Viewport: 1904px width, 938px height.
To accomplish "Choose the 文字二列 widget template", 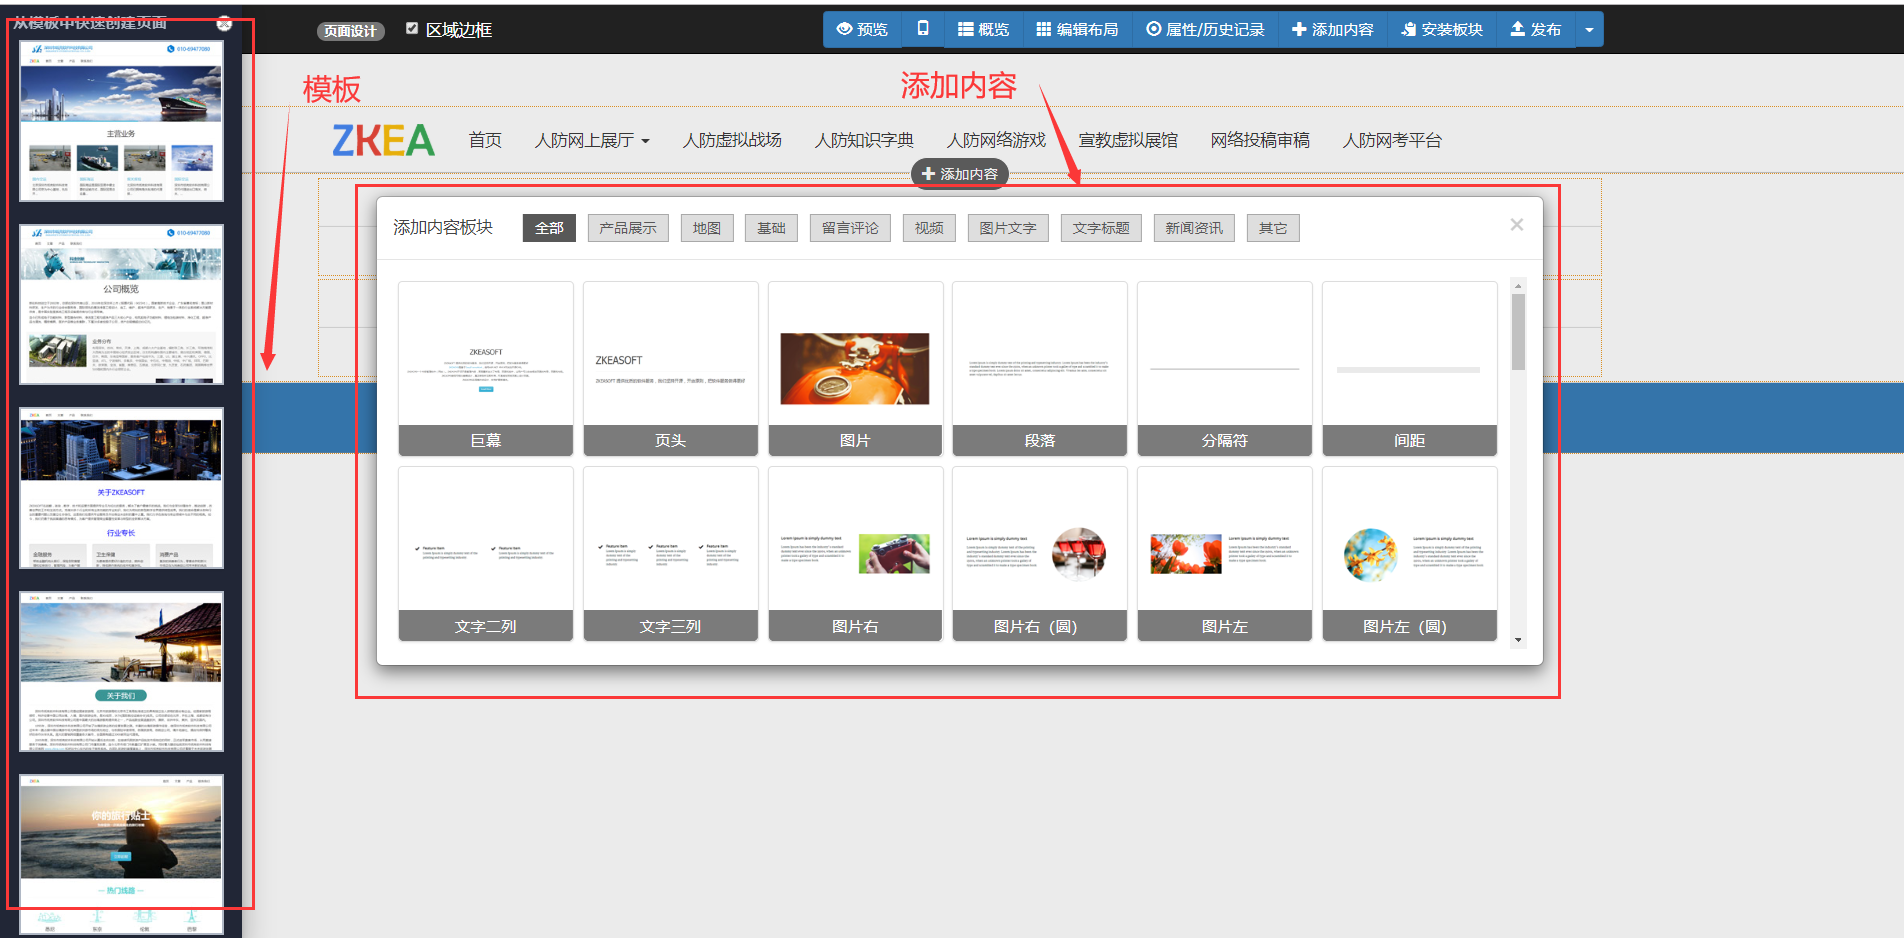I will (x=486, y=554).
